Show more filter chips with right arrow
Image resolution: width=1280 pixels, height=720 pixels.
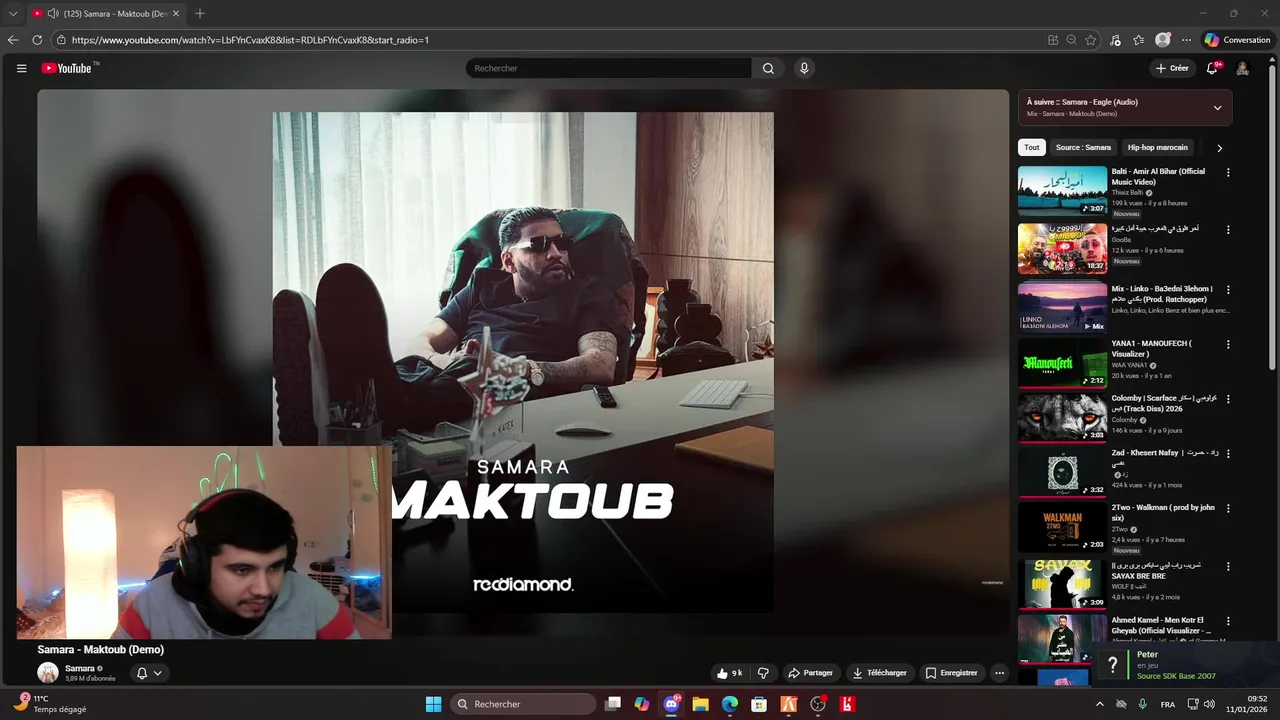(x=1219, y=147)
